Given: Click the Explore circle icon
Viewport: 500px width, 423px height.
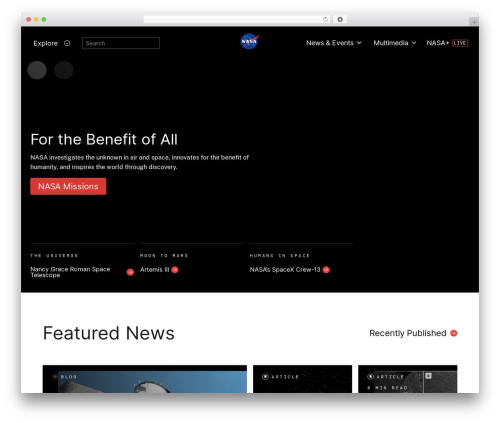Looking at the screenshot, I should [67, 43].
